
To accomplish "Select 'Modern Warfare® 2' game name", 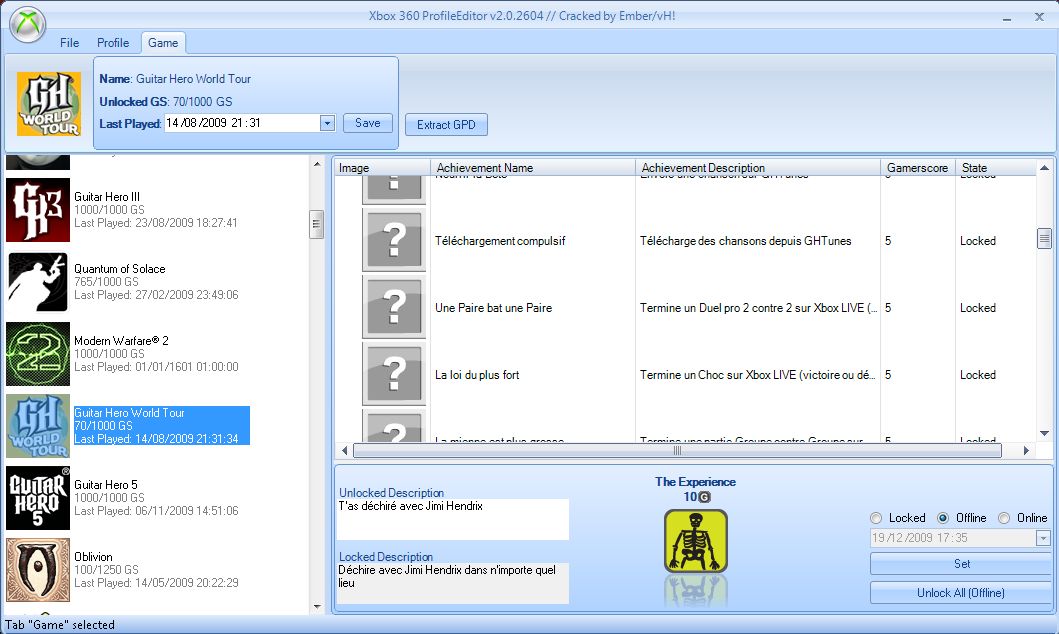I will [121, 340].
